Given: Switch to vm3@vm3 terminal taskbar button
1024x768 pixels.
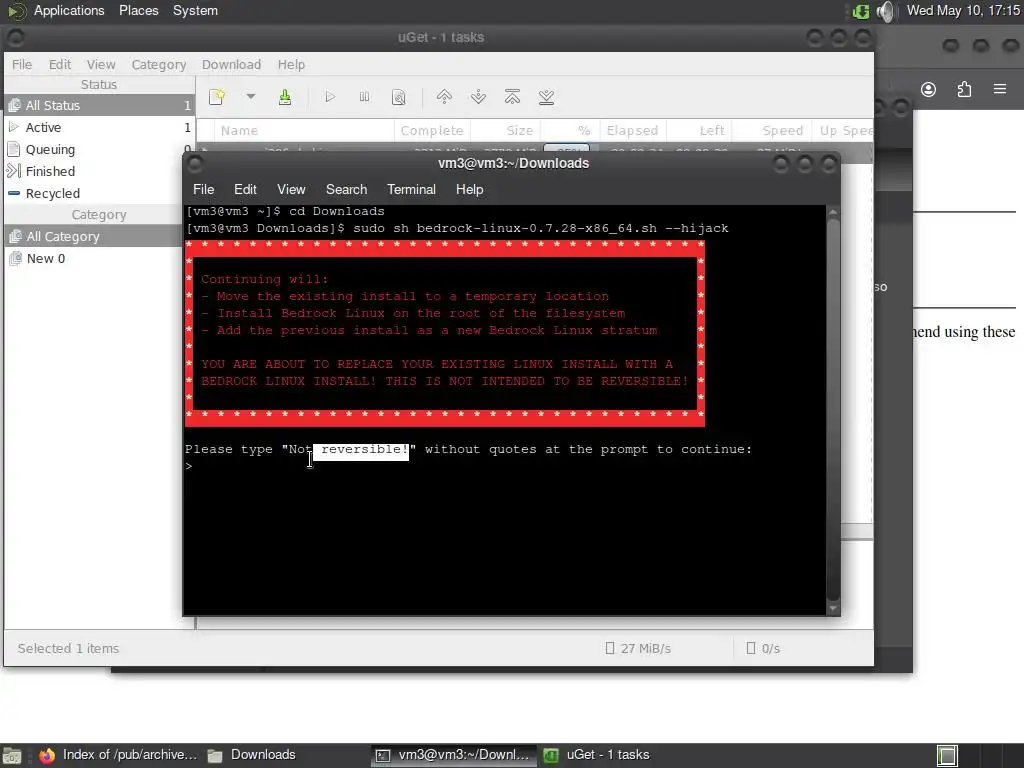Looking at the screenshot, I should click(454, 755).
